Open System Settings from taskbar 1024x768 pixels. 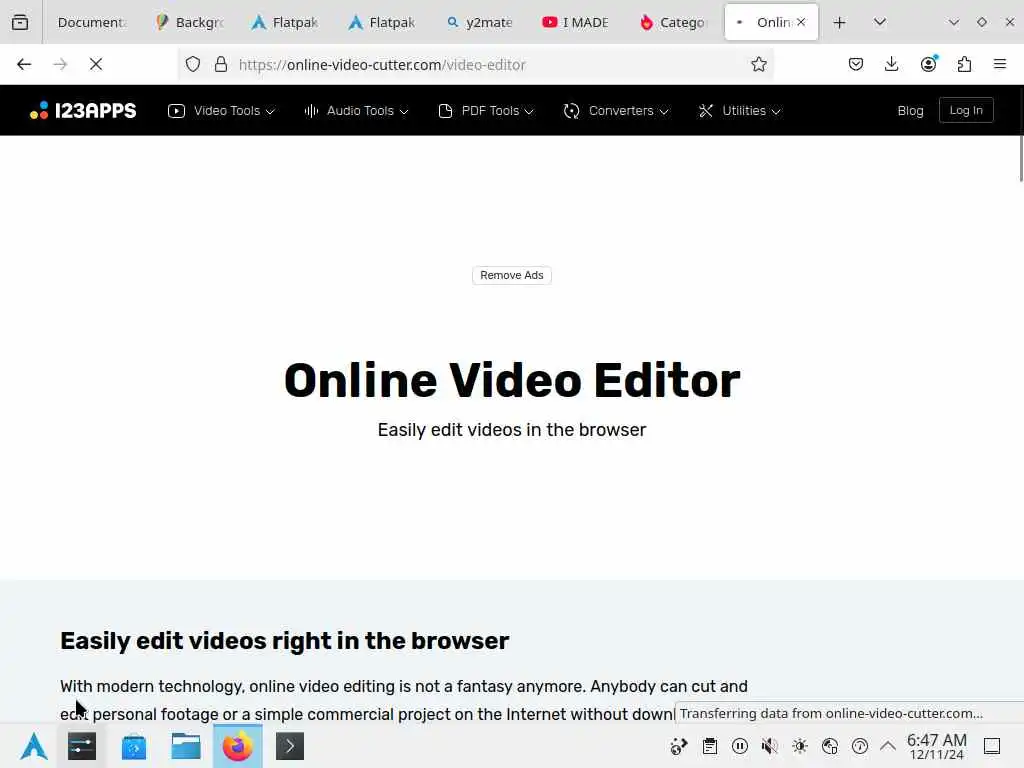click(x=82, y=746)
